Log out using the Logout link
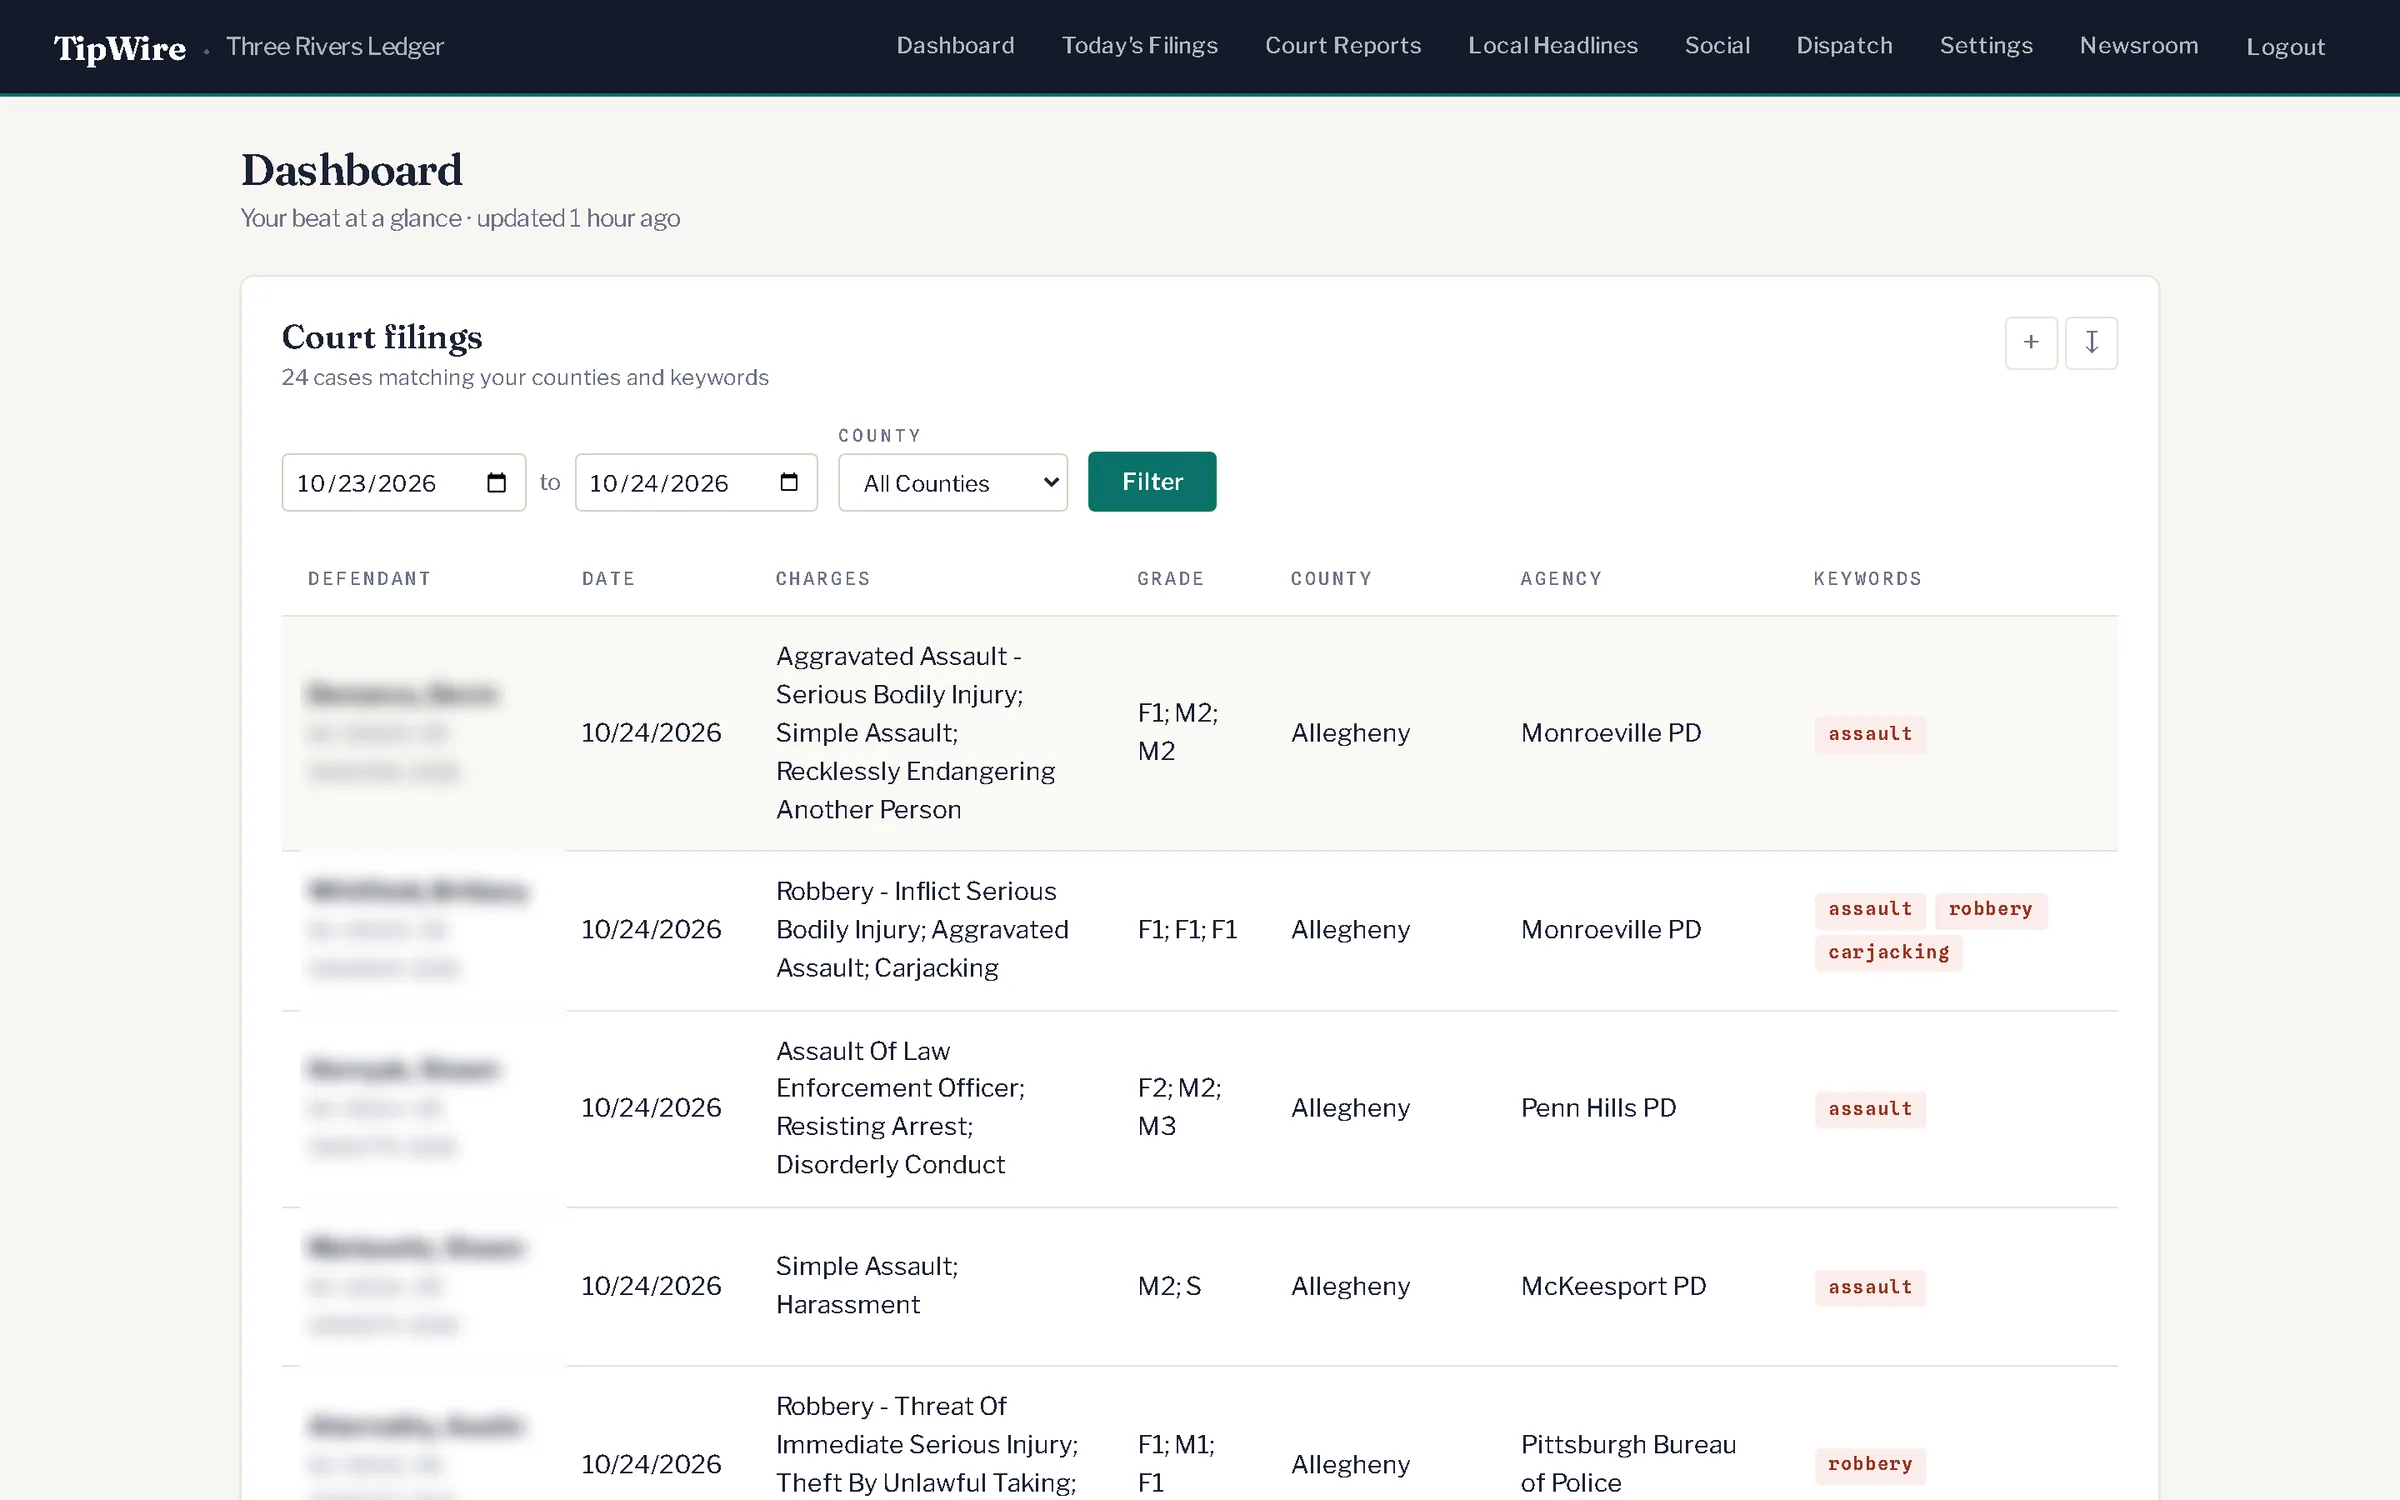This screenshot has width=2400, height=1500. tap(2285, 47)
